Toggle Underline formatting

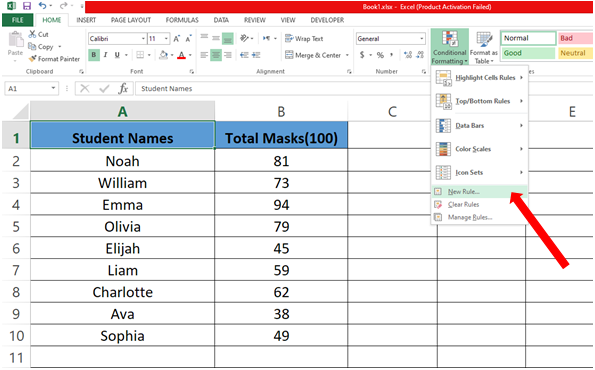click(x=117, y=55)
